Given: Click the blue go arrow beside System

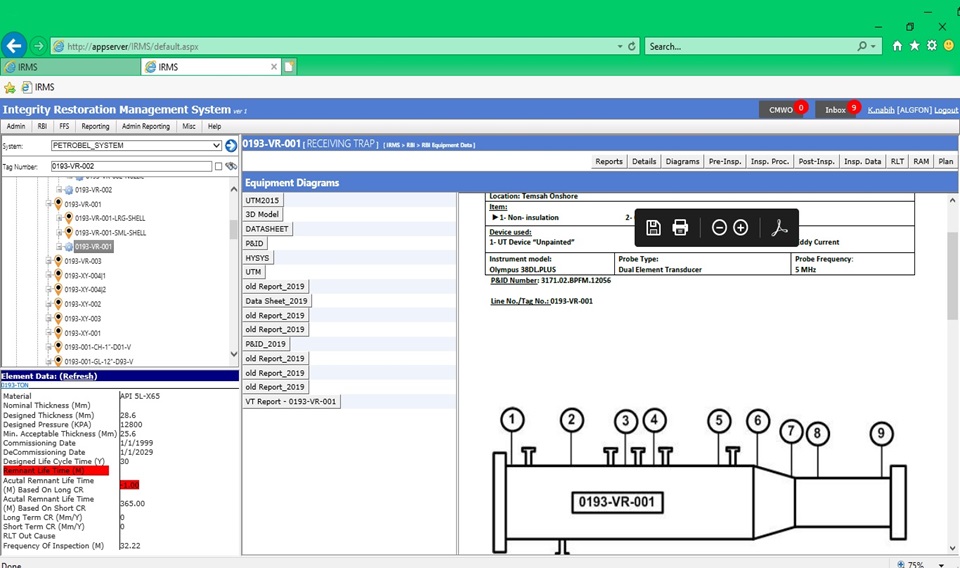Looking at the screenshot, I should click(x=231, y=146).
